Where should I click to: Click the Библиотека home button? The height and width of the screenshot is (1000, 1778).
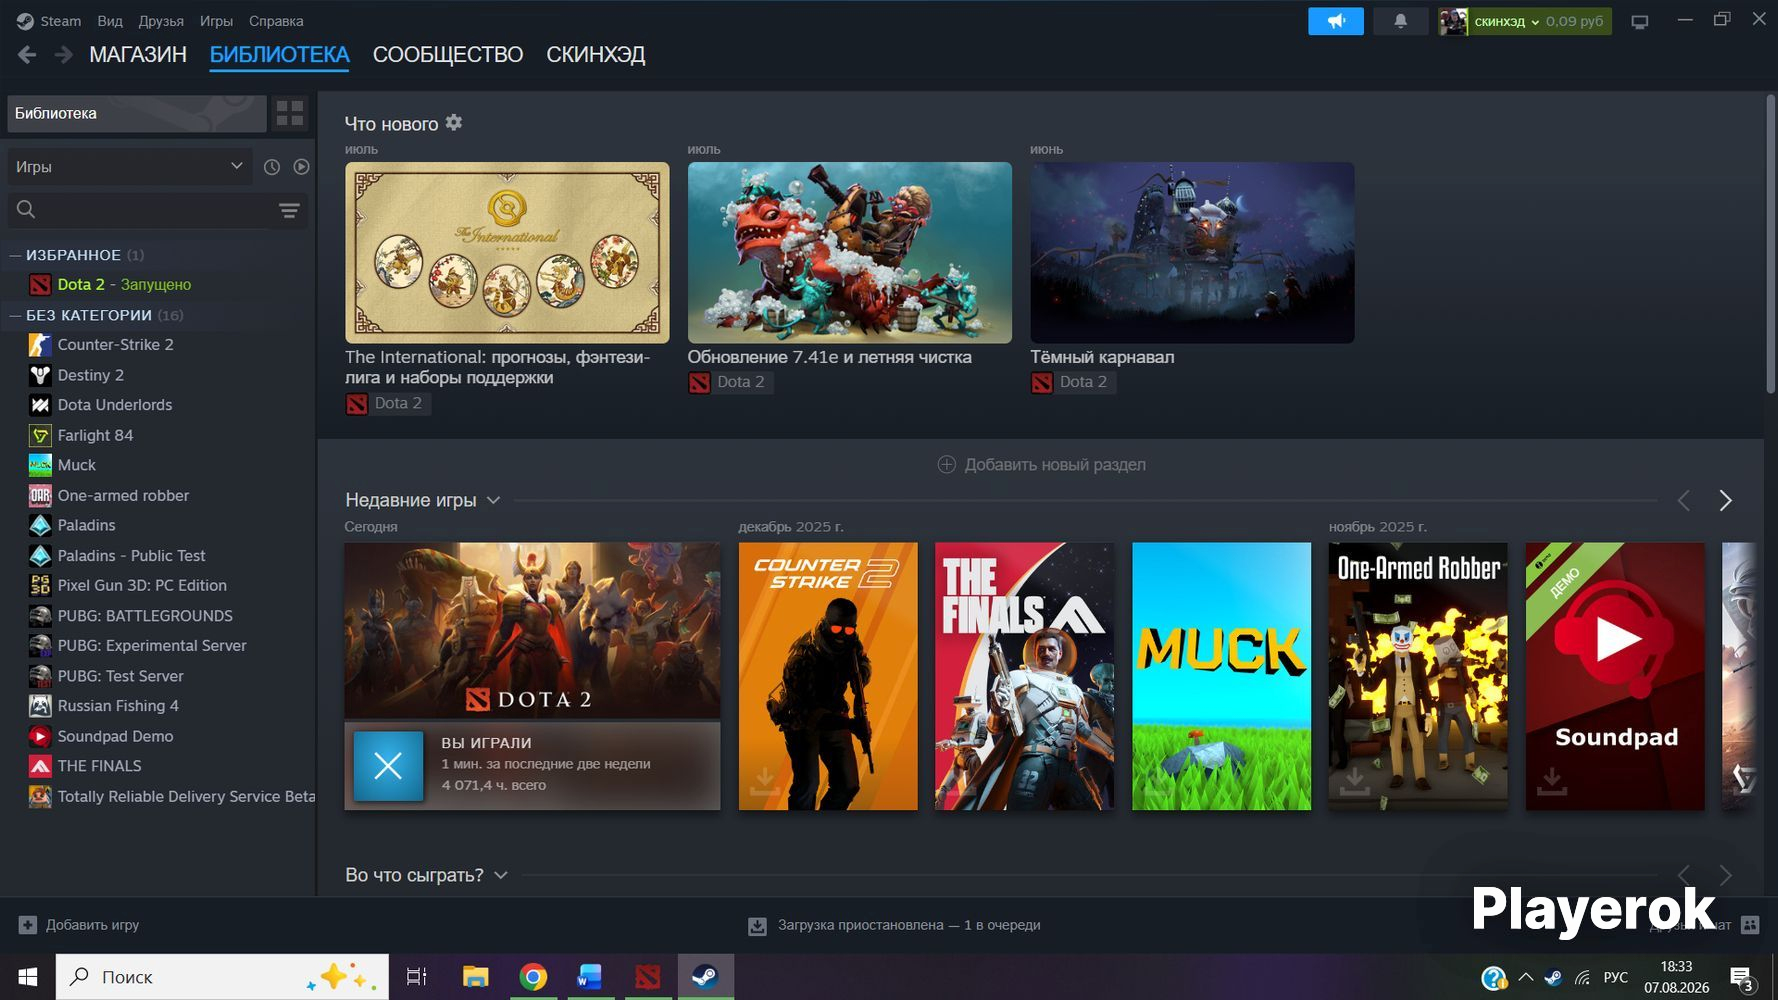click(137, 113)
